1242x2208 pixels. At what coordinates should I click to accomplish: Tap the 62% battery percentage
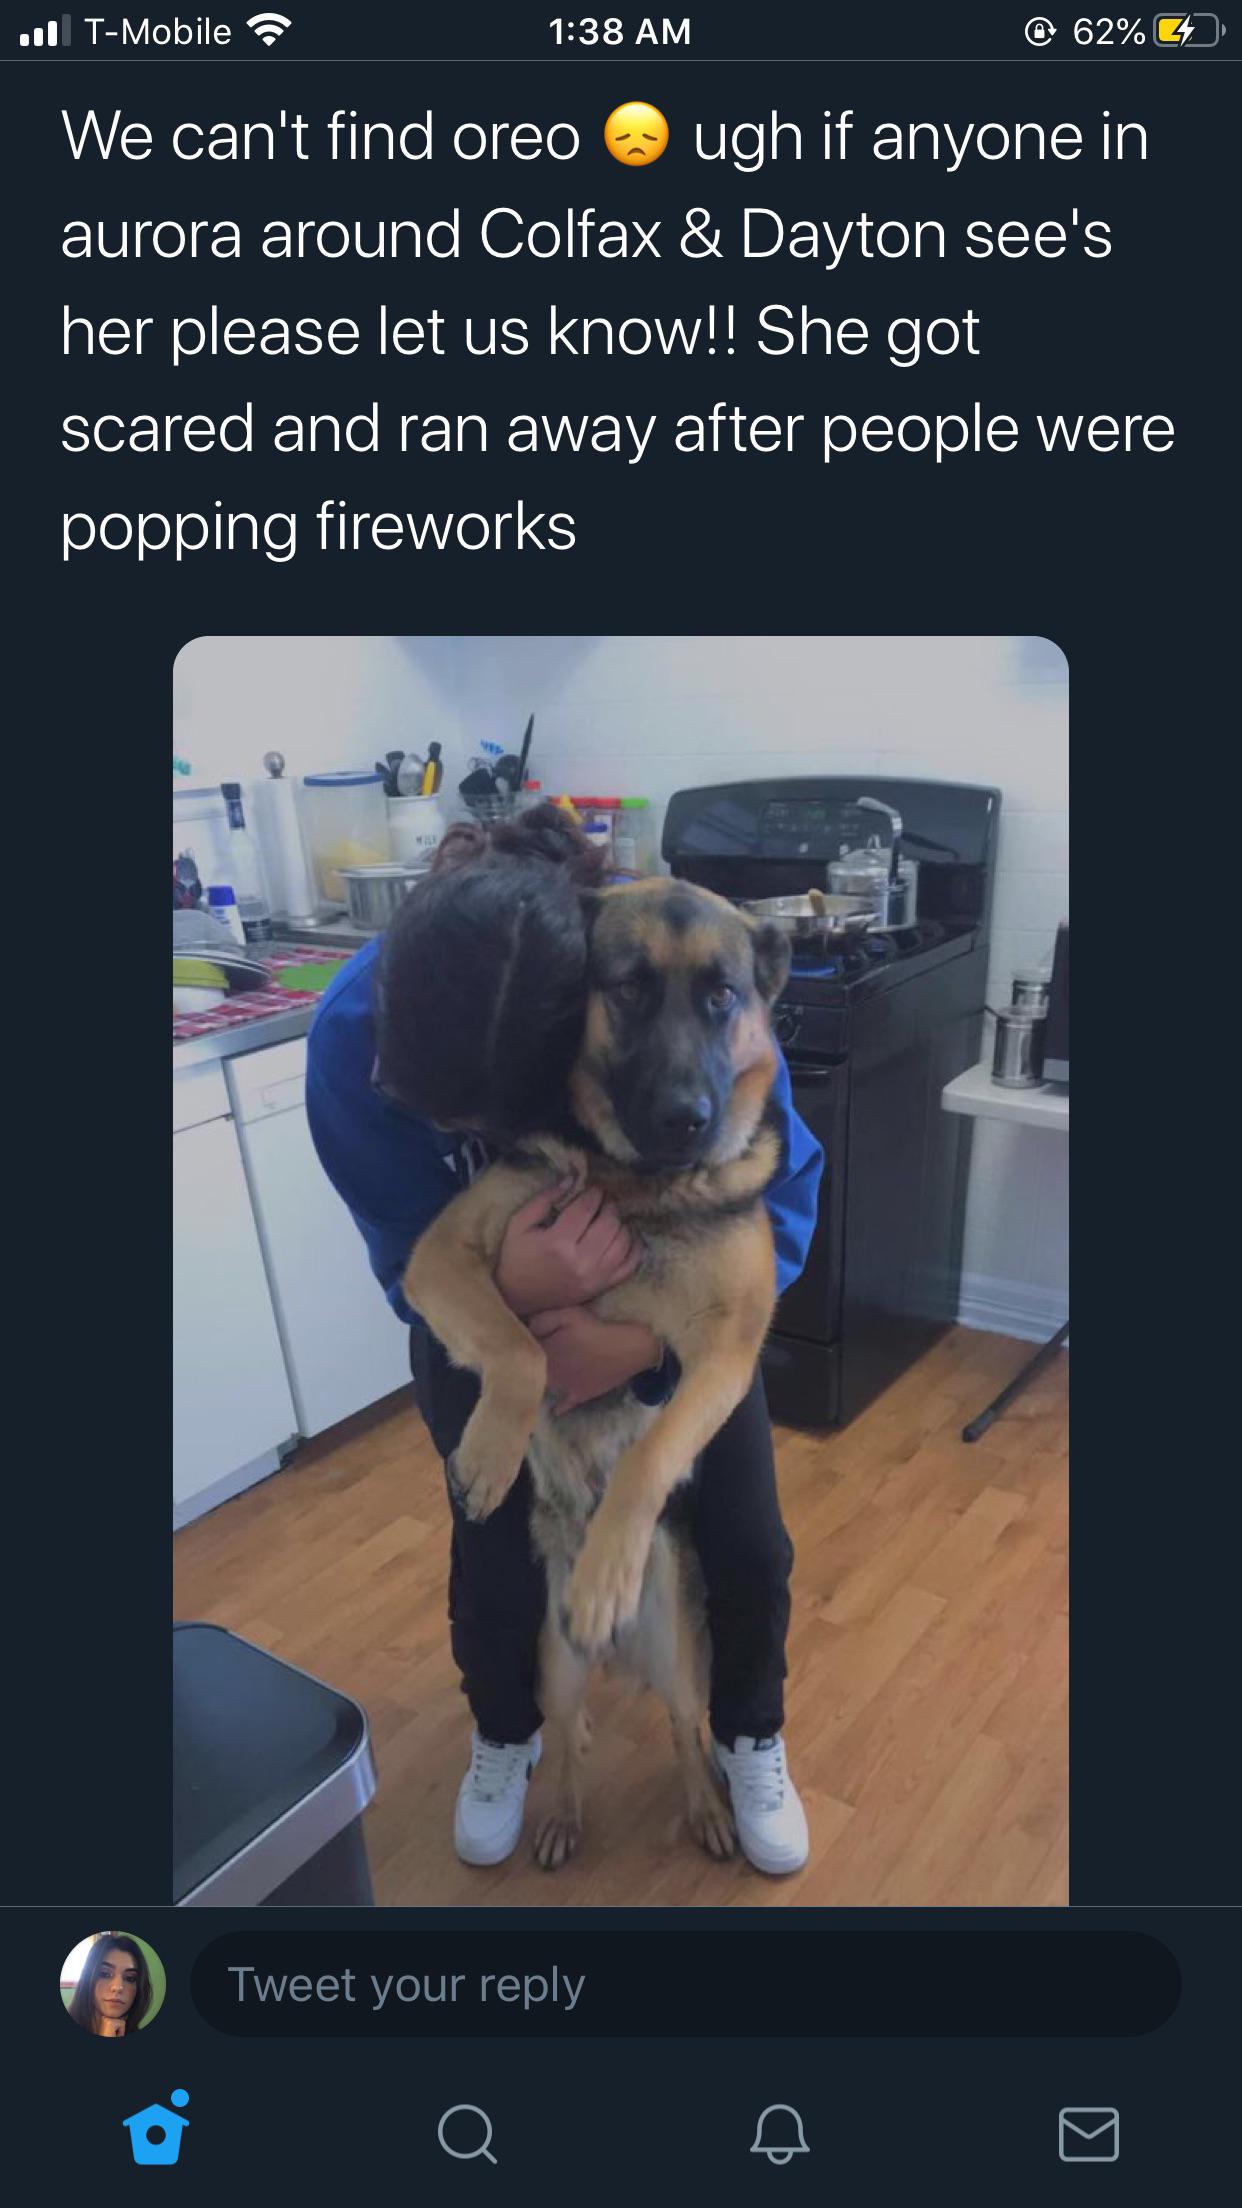point(1108,32)
